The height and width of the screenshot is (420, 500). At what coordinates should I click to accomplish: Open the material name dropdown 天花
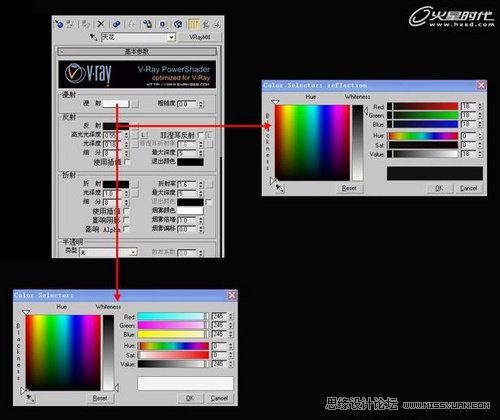pos(171,37)
